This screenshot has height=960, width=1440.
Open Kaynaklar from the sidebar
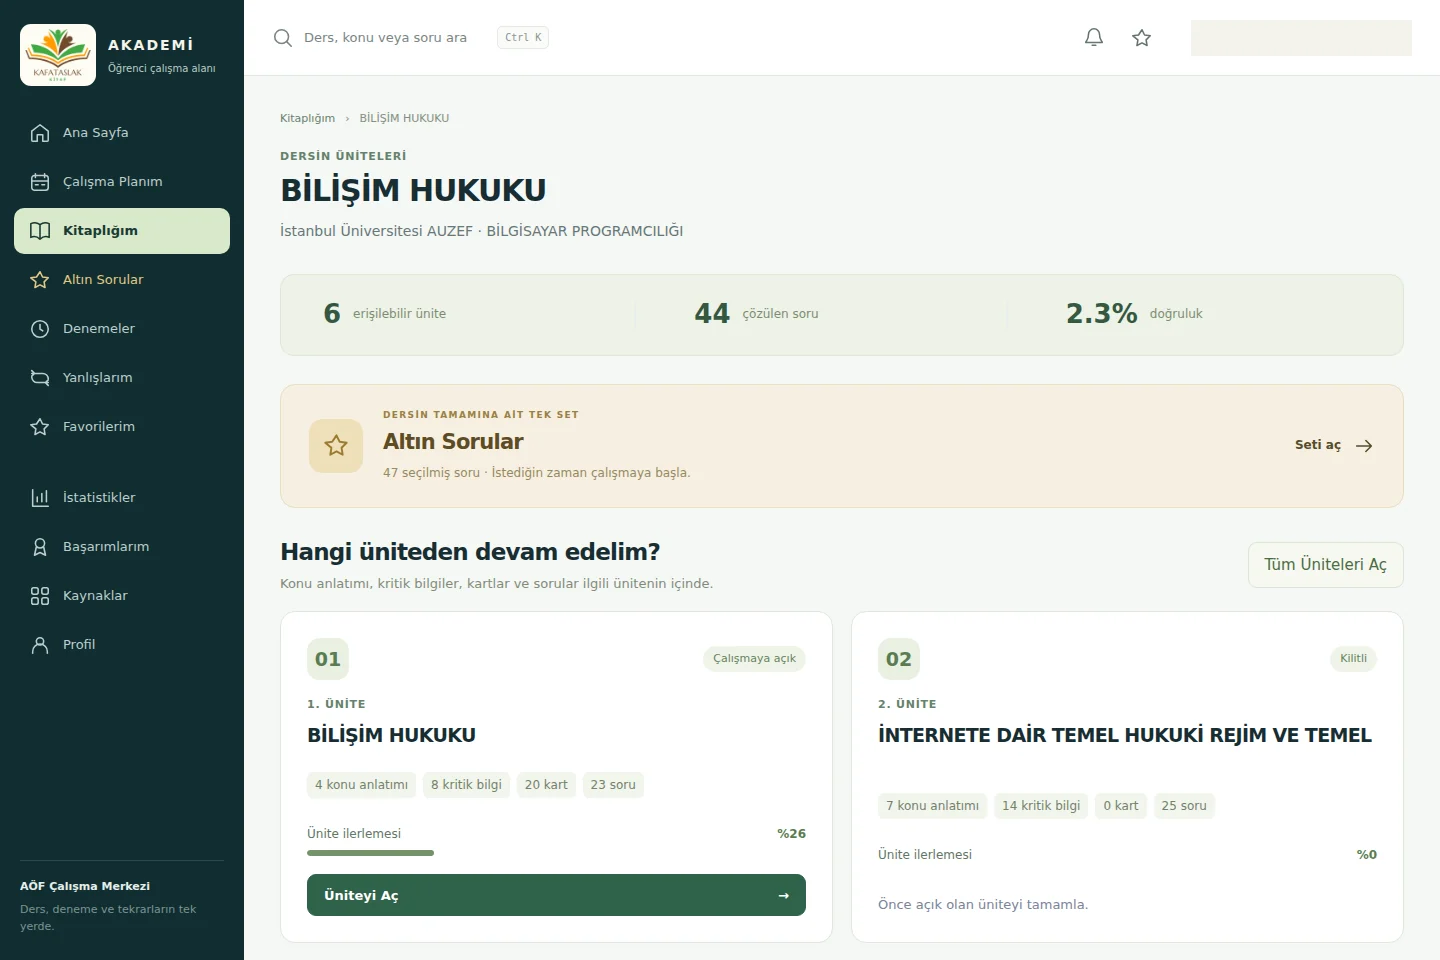[x=122, y=596]
